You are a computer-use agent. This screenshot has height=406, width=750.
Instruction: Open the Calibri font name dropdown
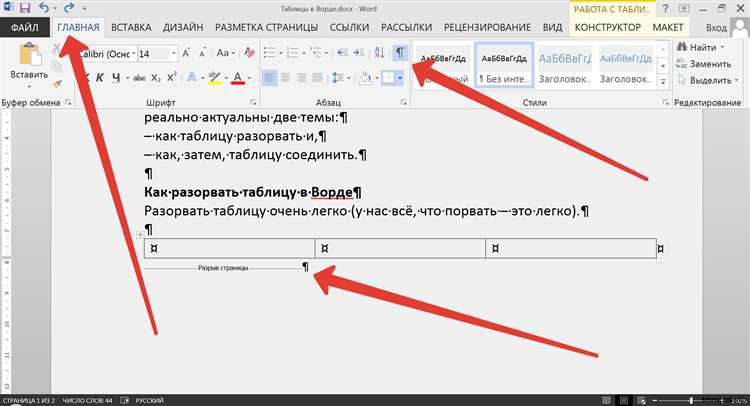click(x=134, y=54)
